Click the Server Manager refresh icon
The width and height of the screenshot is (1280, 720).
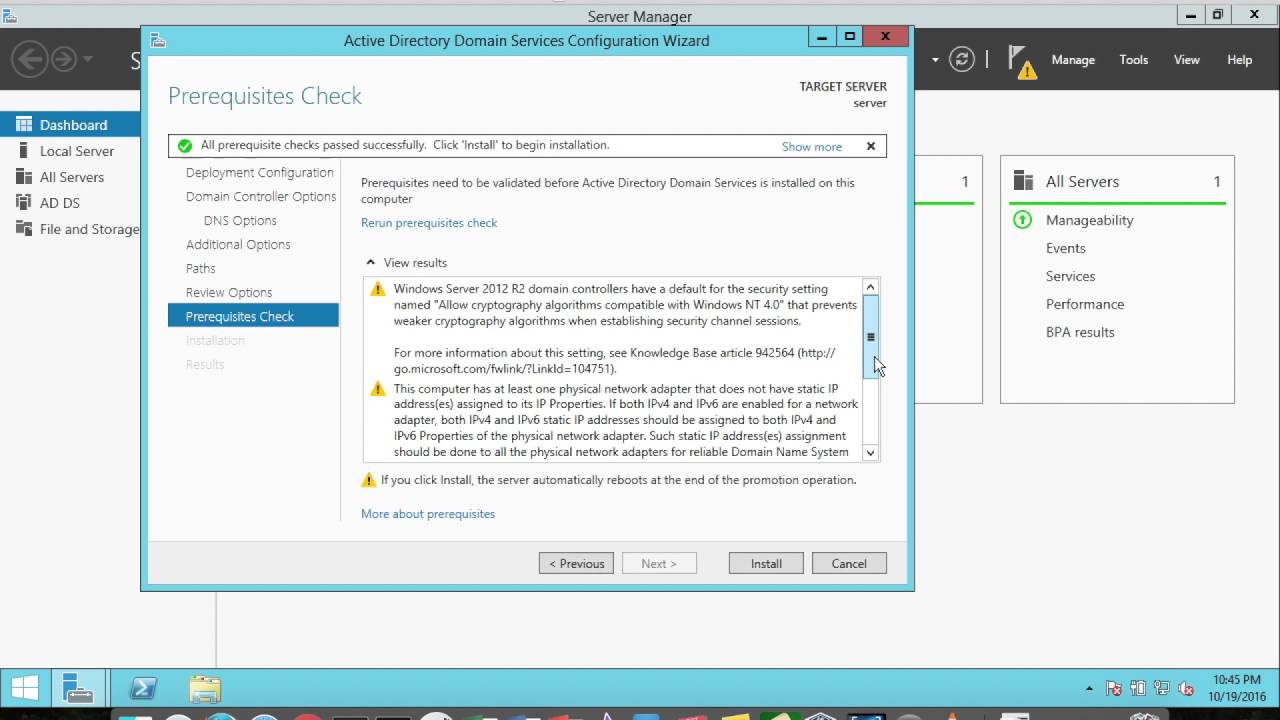pos(961,60)
